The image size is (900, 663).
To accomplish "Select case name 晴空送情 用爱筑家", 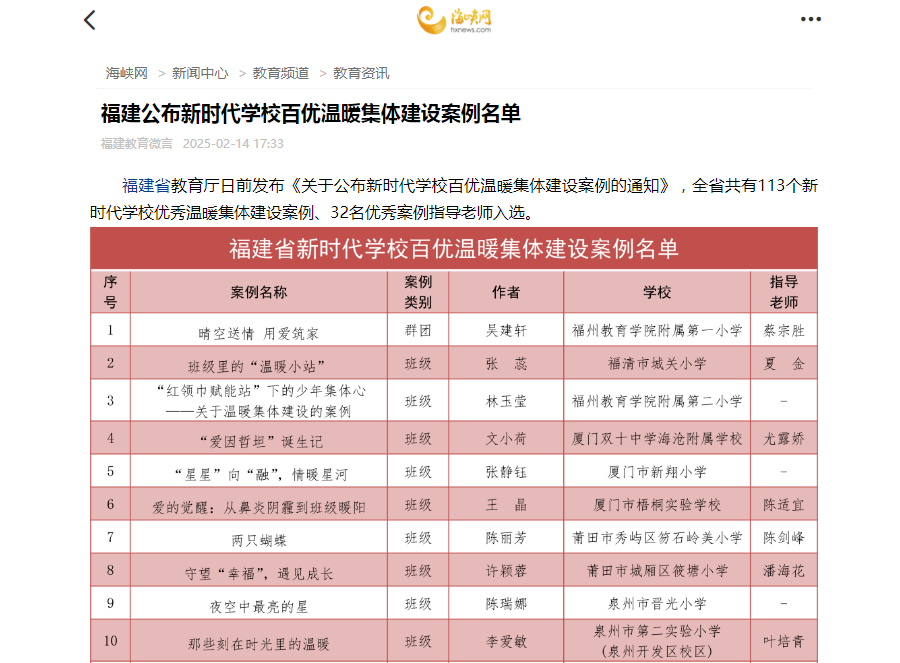I will [259, 330].
